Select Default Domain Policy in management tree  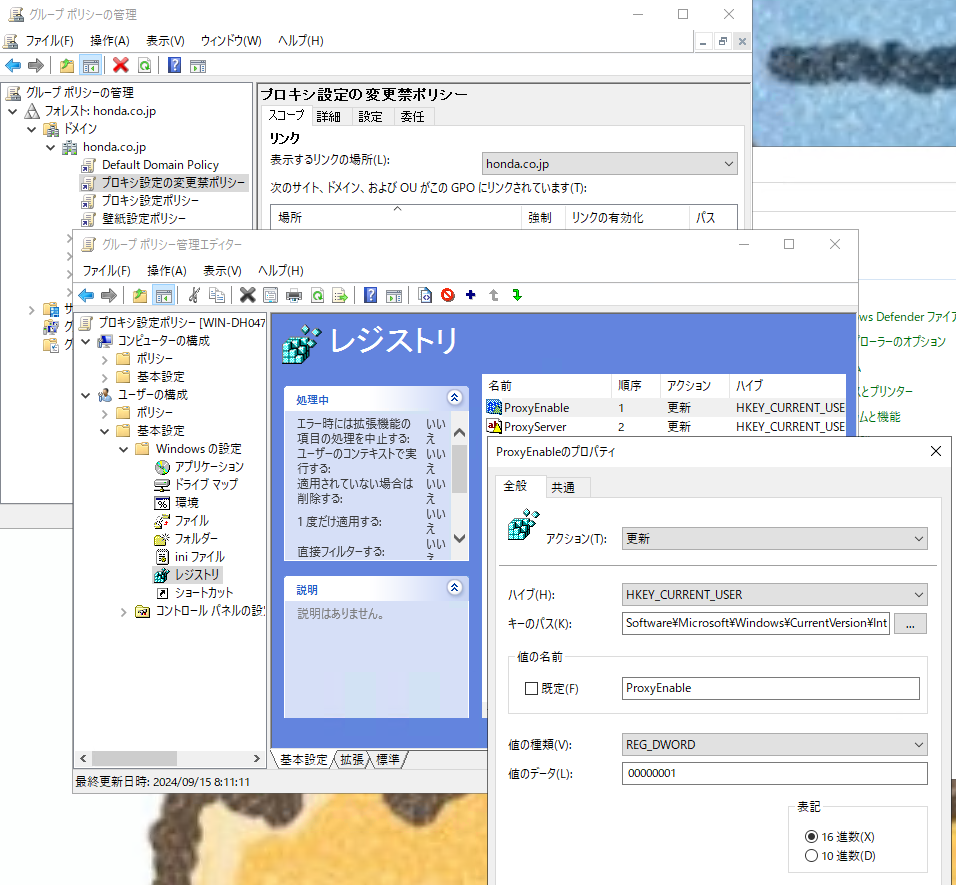coord(160,165)
